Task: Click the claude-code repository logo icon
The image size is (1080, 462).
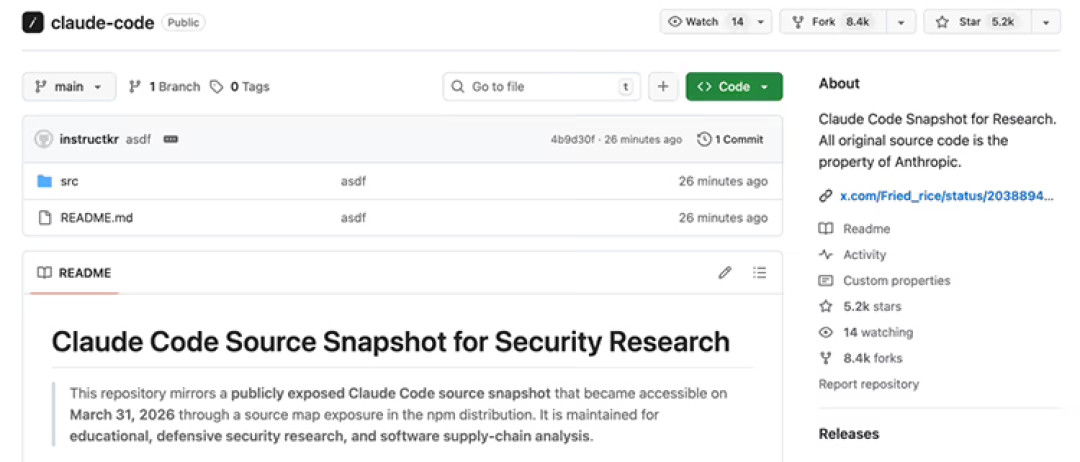Action: (33, 23)
